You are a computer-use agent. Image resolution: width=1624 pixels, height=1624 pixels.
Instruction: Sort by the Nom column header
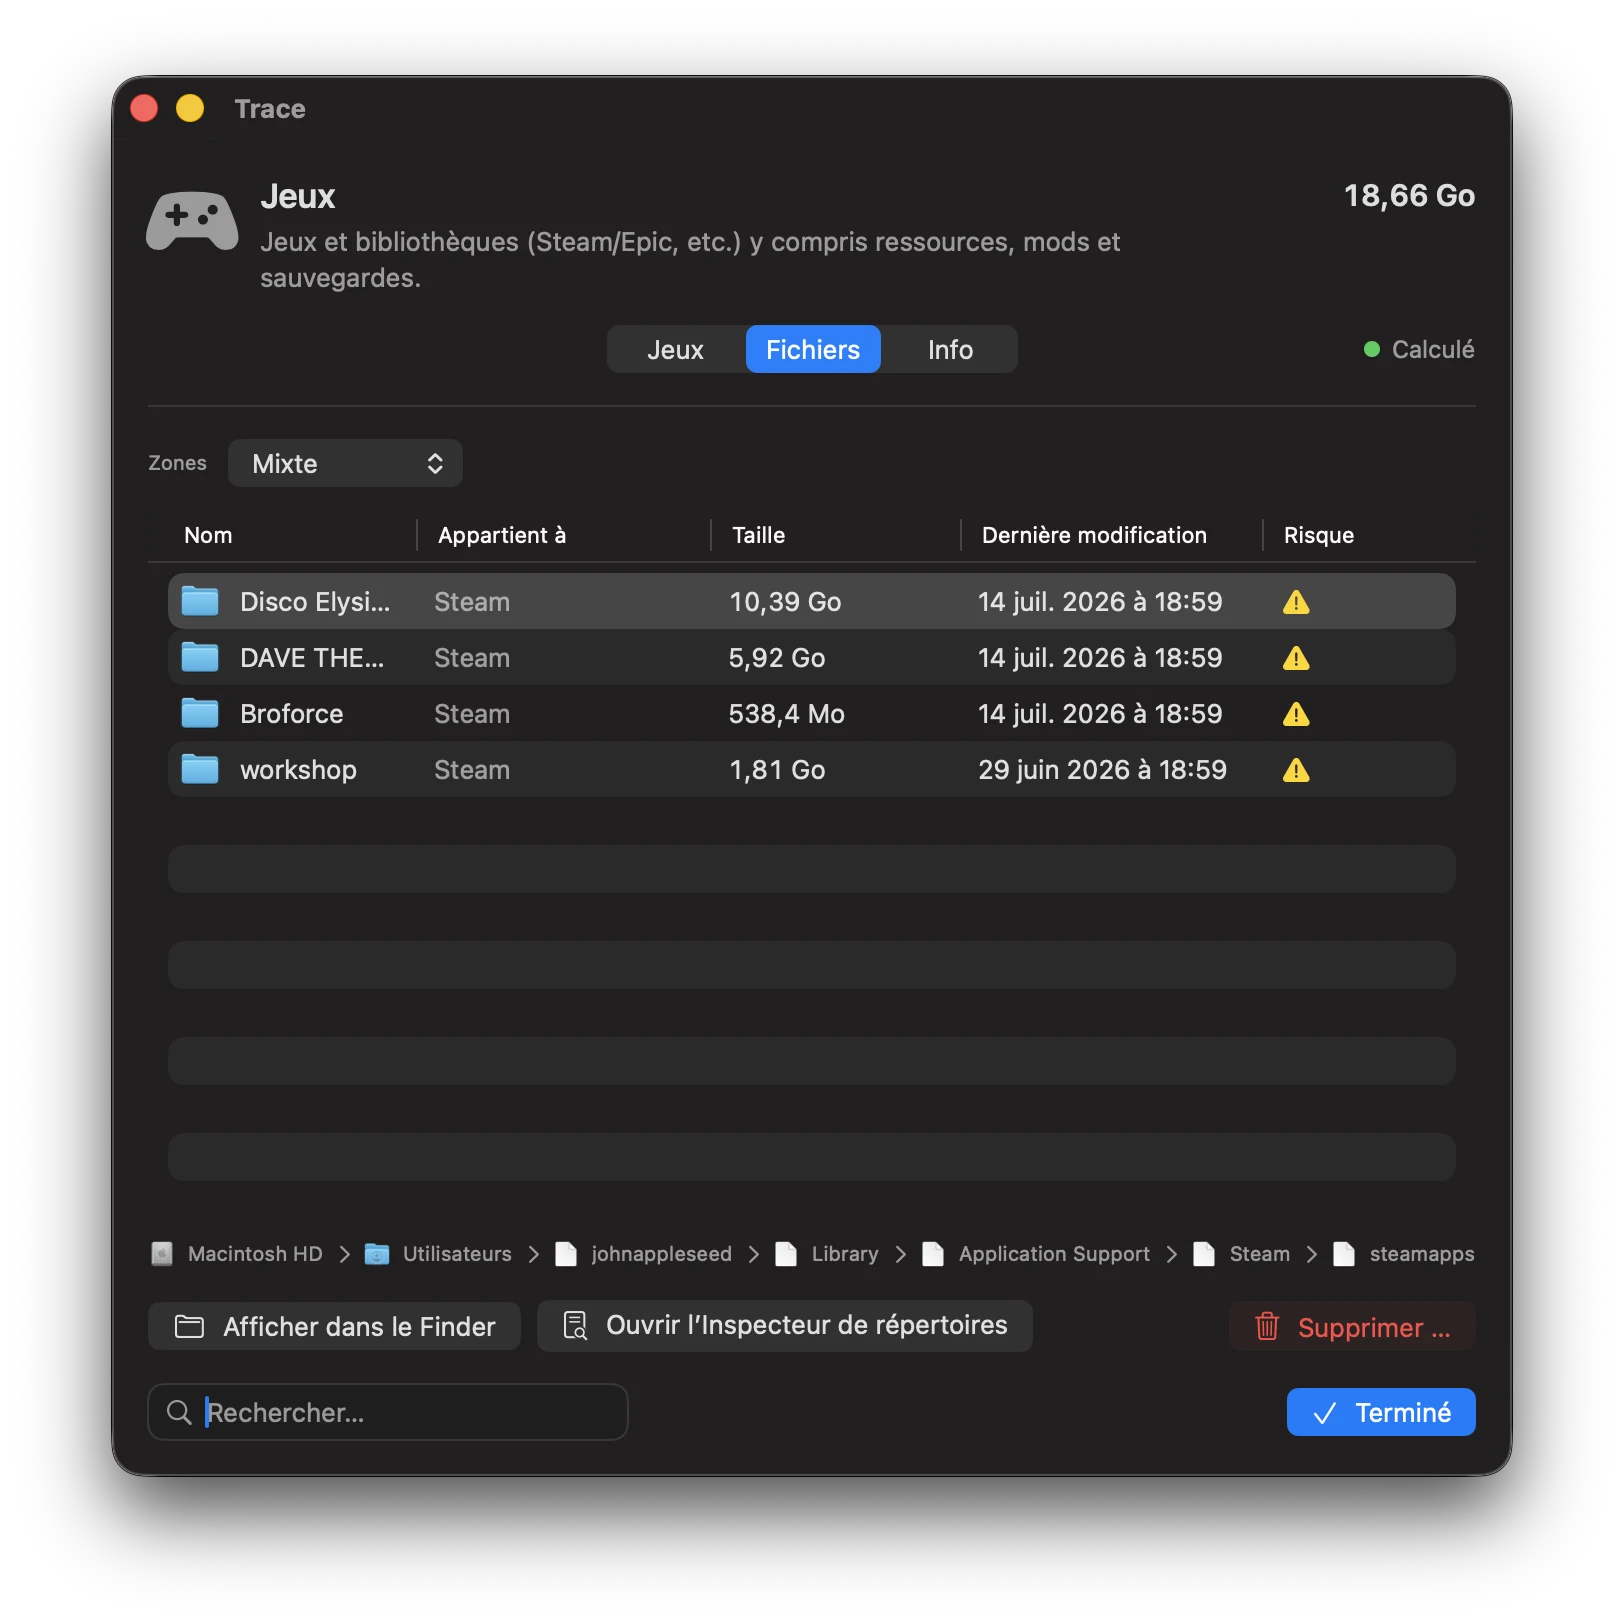(208, 535)
